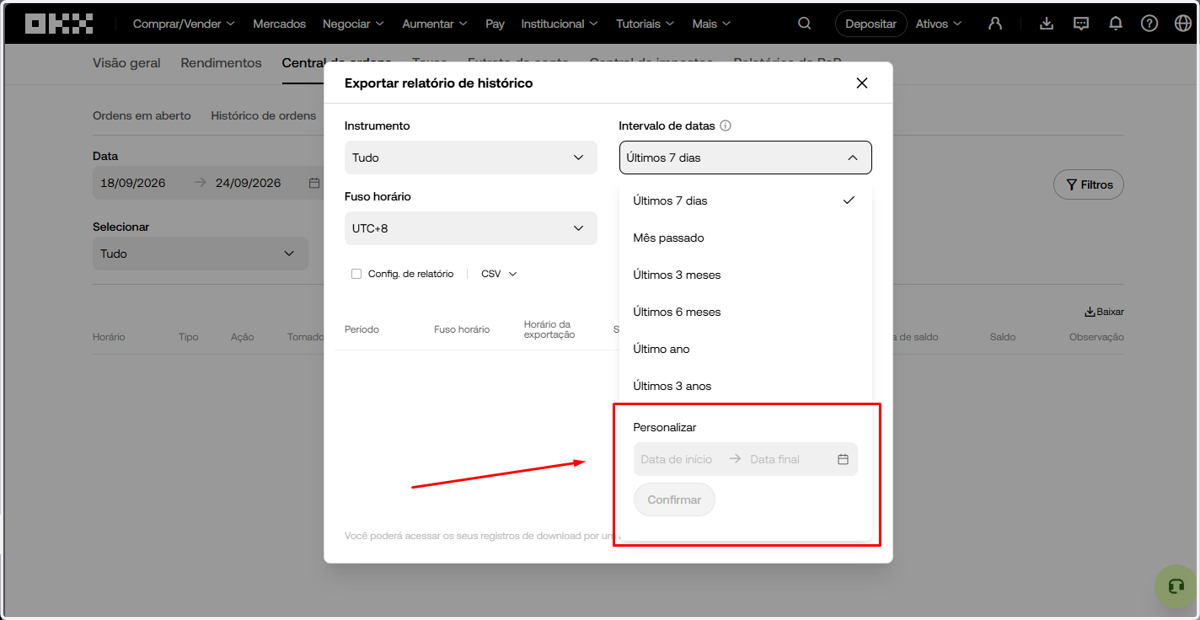Open the language globe icon
Screen dimensions: 1200x620
point(1183,23)
